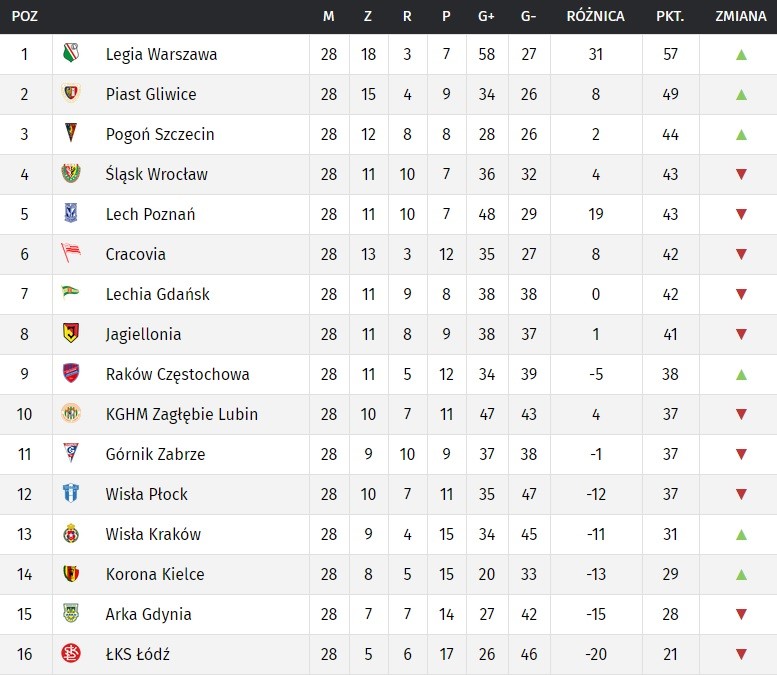Click the ŁKS Łódź club logo
This screenshot has width=777, height=675.
coord(71,654)
